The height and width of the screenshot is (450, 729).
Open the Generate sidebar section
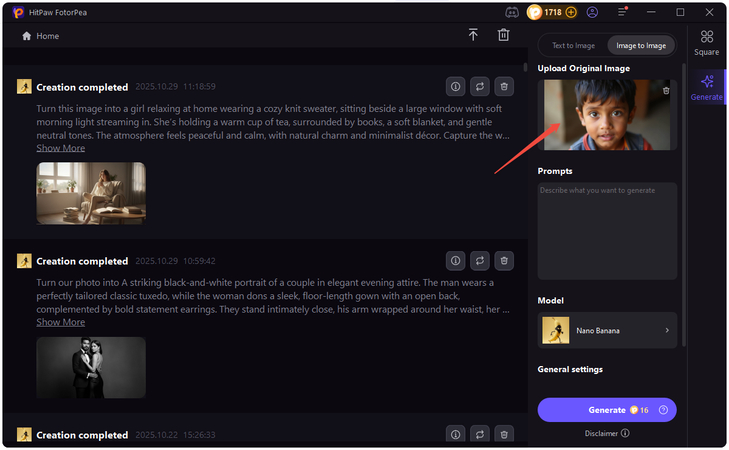pos(707,87)
